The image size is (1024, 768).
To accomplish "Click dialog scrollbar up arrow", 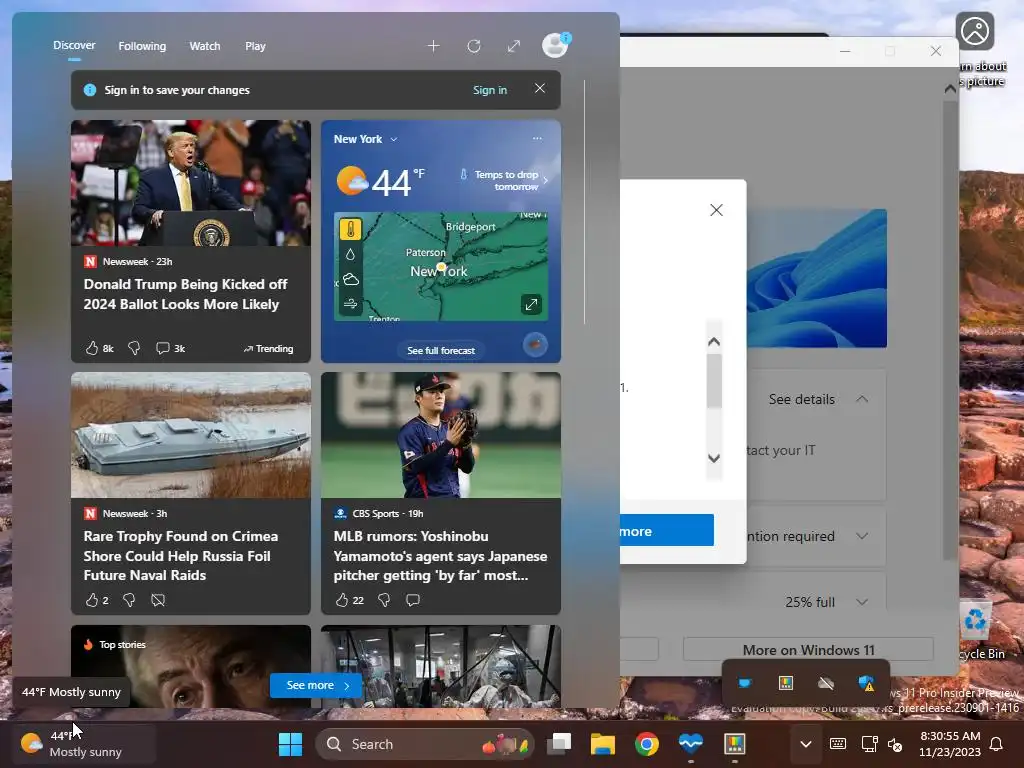I will pos(714,342).
